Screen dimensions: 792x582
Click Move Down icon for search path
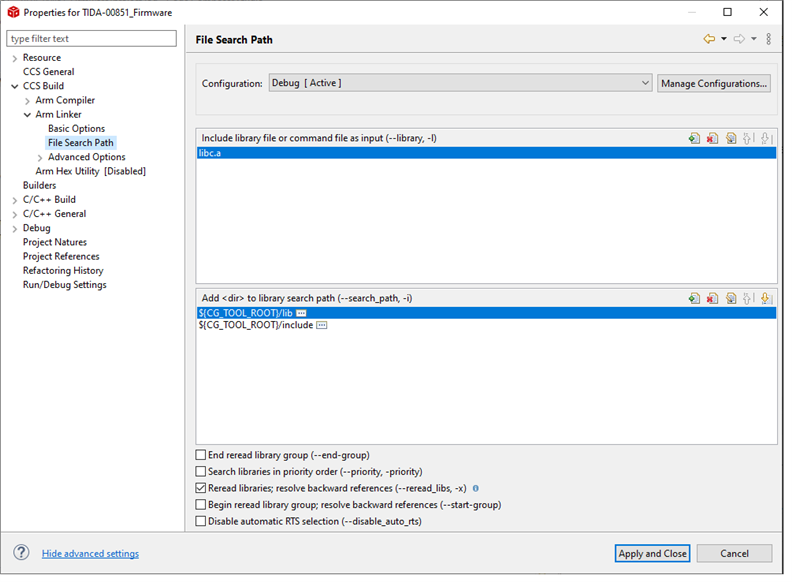(766, 298)
